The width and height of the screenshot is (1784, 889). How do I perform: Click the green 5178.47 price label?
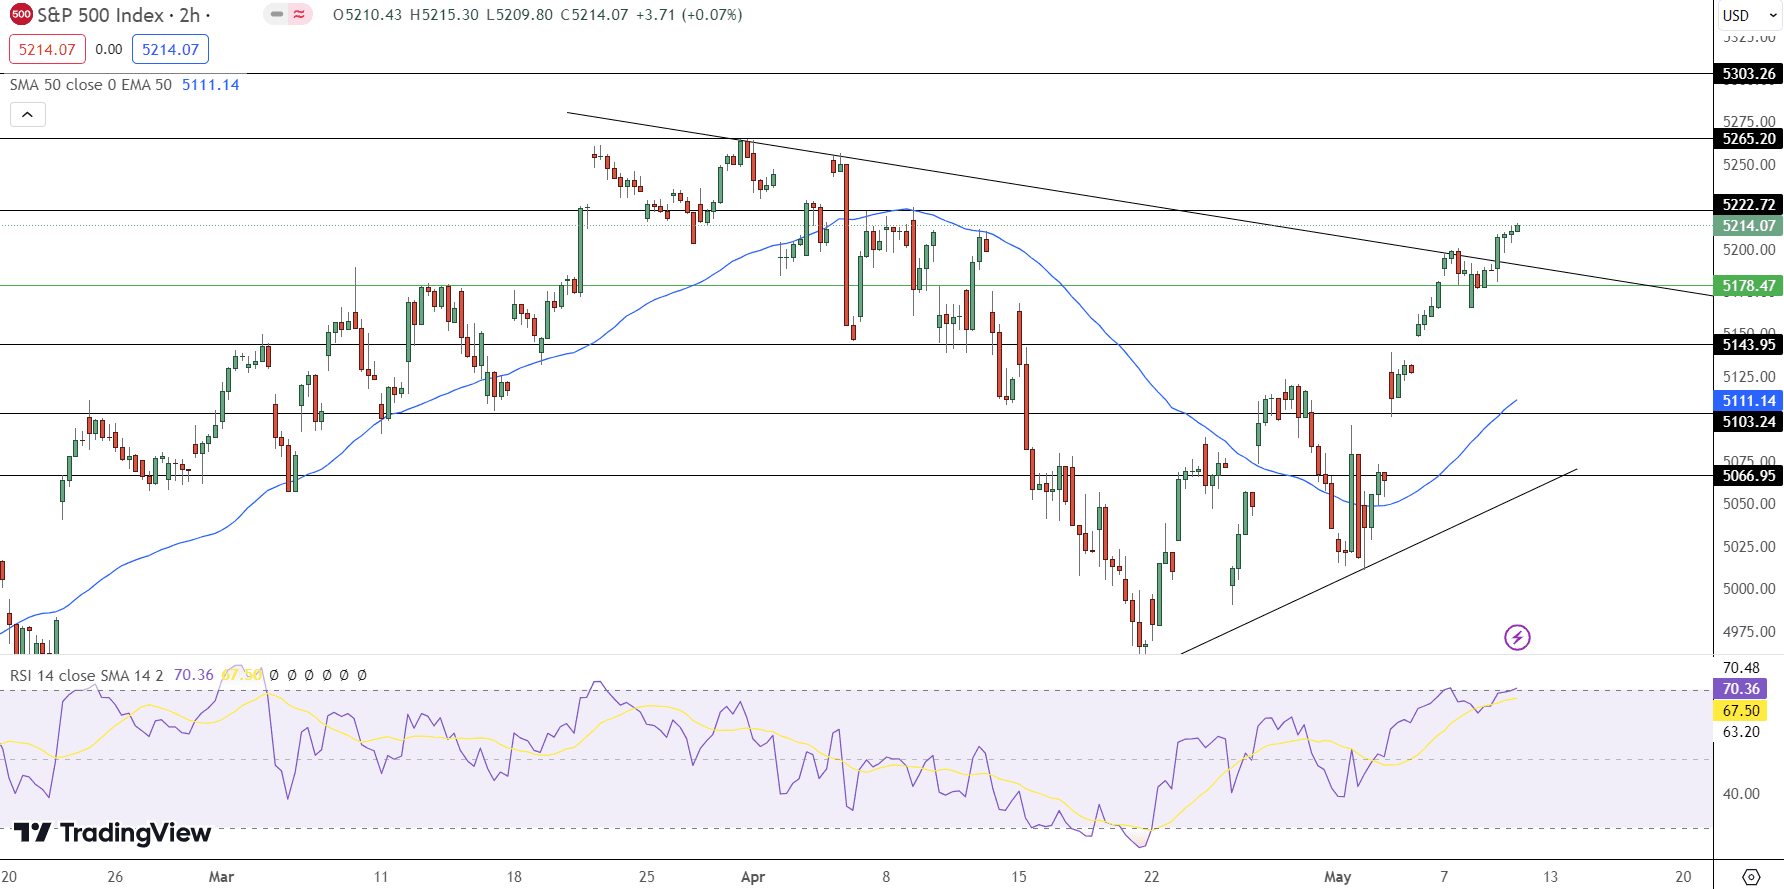[x=1748, y=286]
